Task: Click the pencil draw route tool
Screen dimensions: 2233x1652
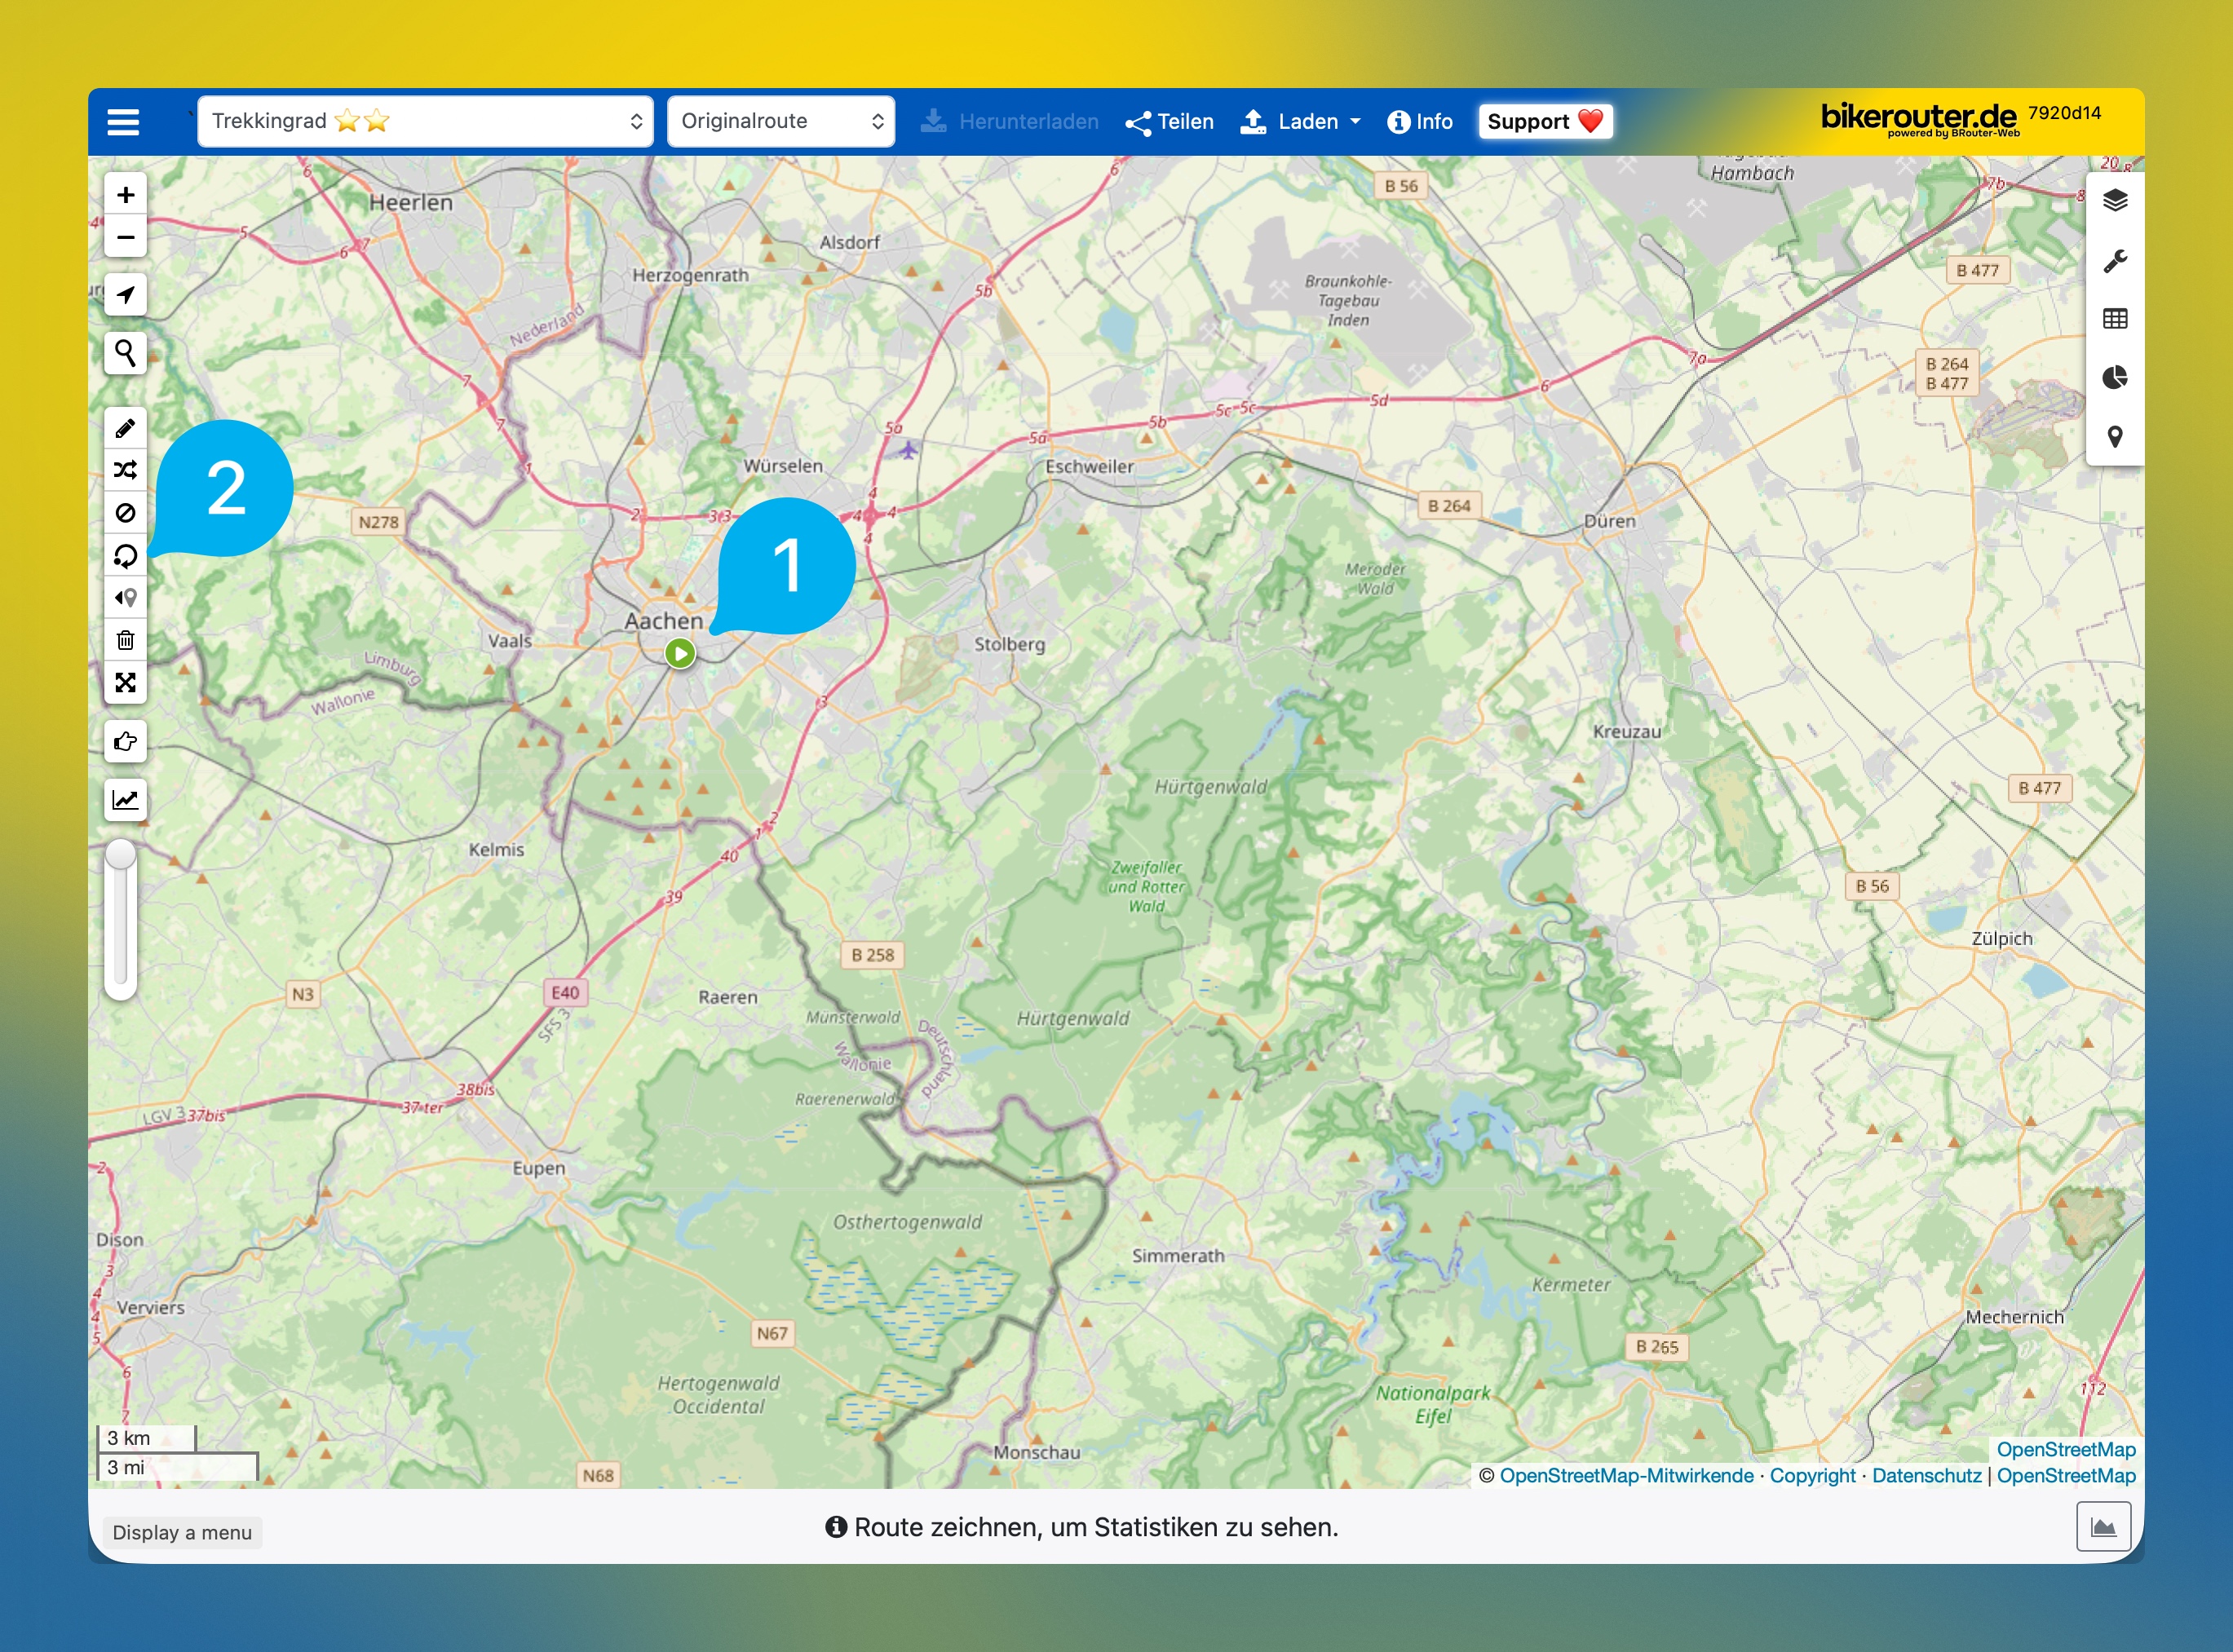Action: [x=125, y=429]
